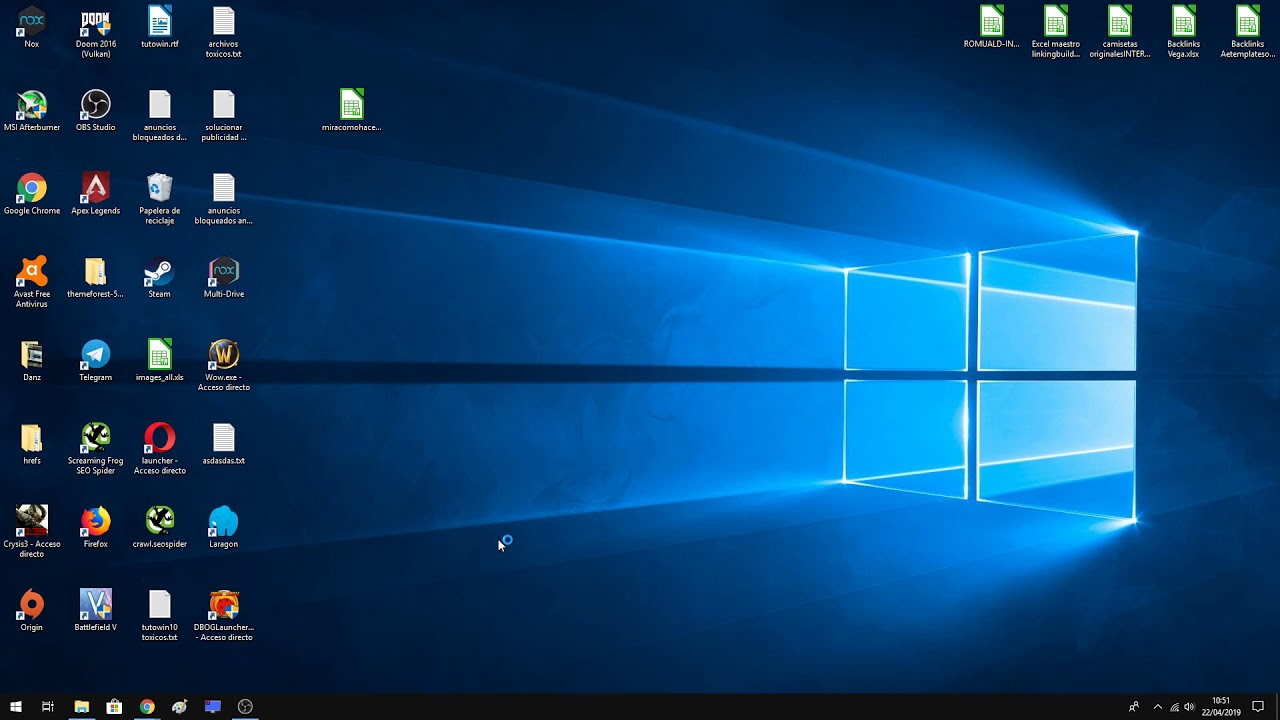Select Screaming Frog SEO Spider shortcut

(96, 450)
